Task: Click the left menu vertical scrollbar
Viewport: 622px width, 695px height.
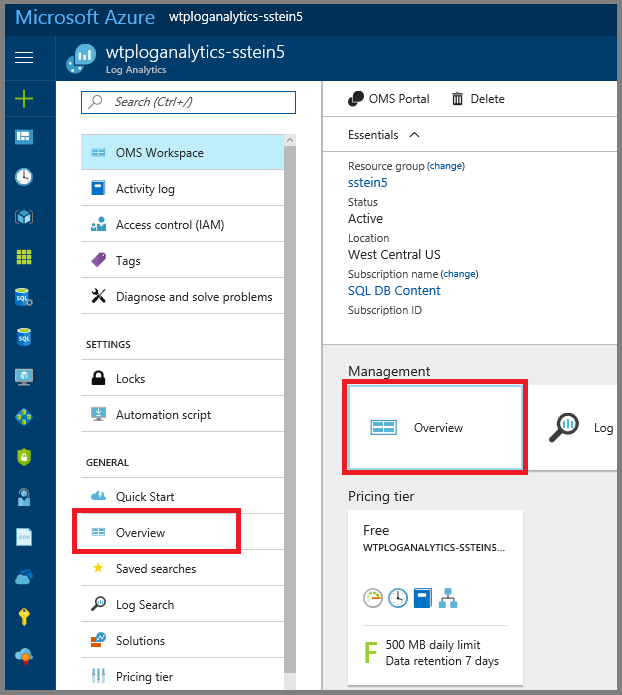Action: tap(290, 409)
